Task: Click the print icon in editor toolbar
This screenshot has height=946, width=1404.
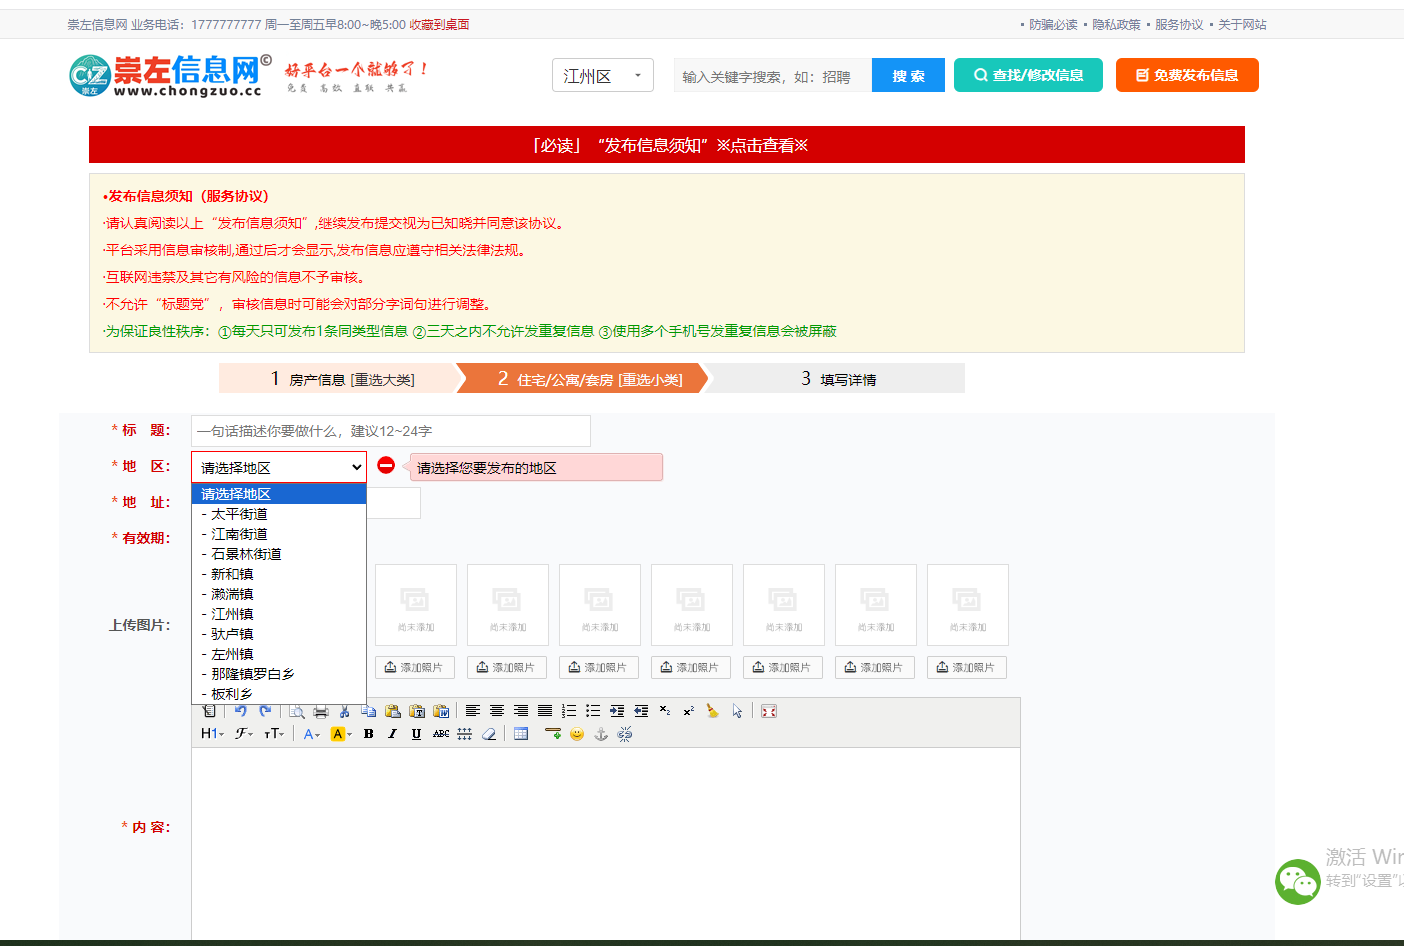Action: click(321, 711)
